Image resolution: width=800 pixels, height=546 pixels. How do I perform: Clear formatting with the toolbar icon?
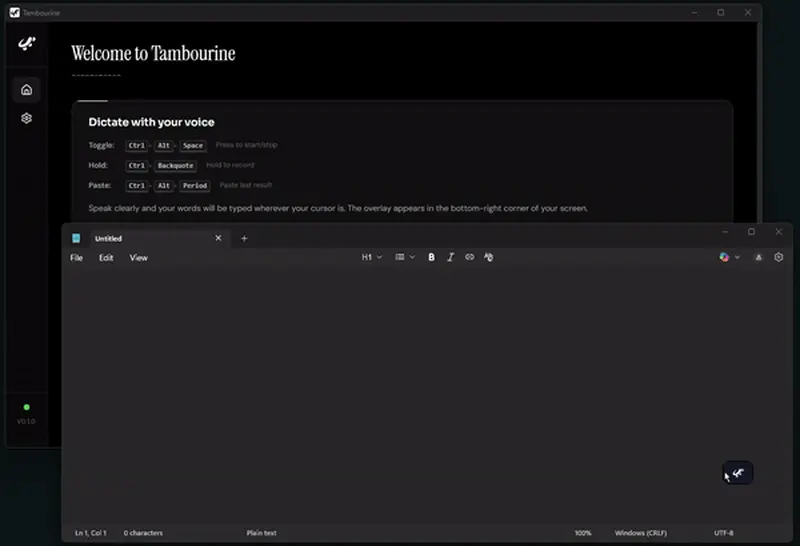[488, 257]
